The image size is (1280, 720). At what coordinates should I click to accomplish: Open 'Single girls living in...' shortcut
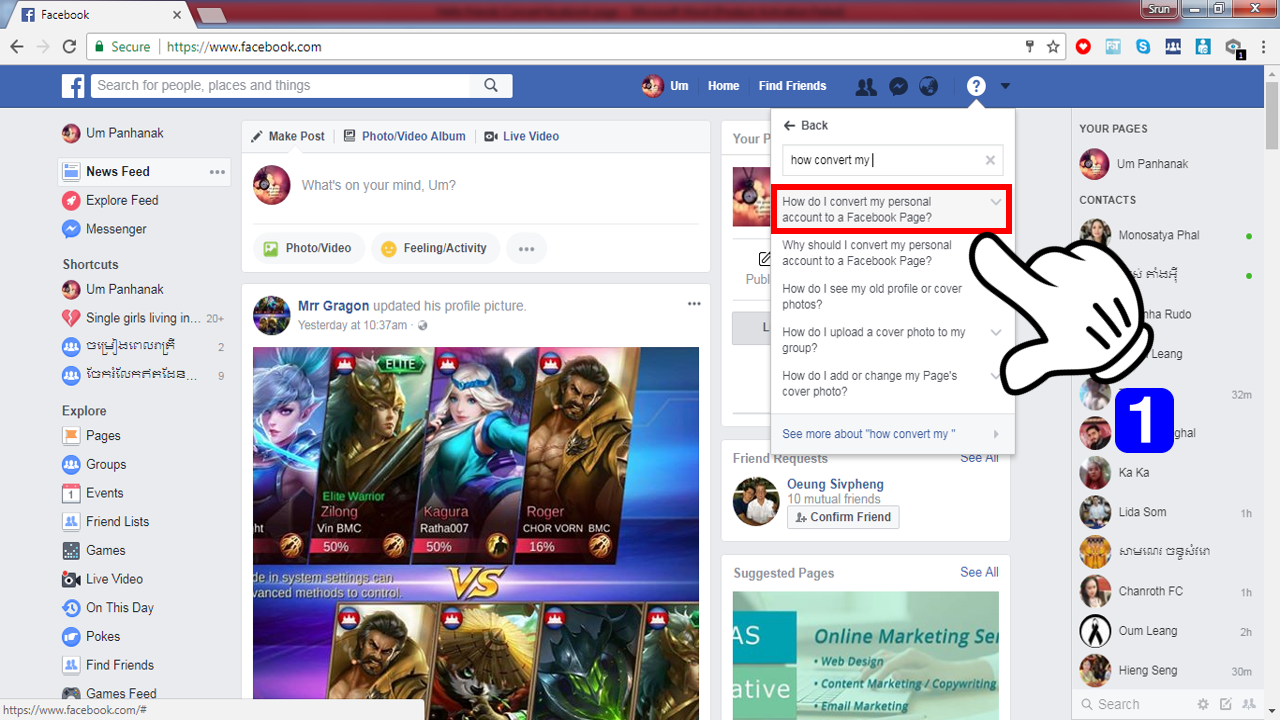point(145,318)
